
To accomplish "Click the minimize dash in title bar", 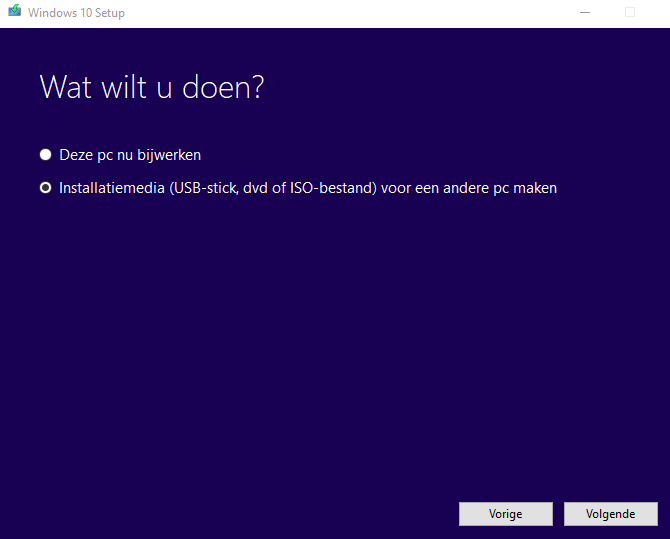I will point(585,12).
